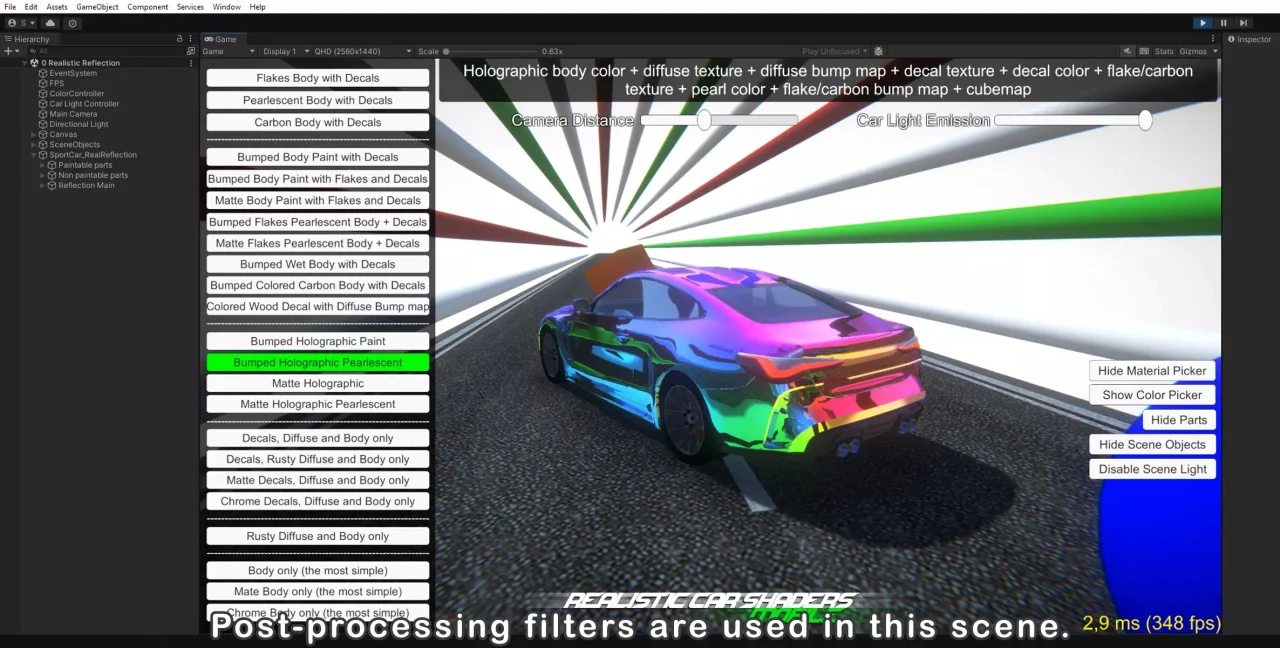Click Hide Scene Objects button
The height and width of the screenshot is (648, 1280).
pos(1152,444)
